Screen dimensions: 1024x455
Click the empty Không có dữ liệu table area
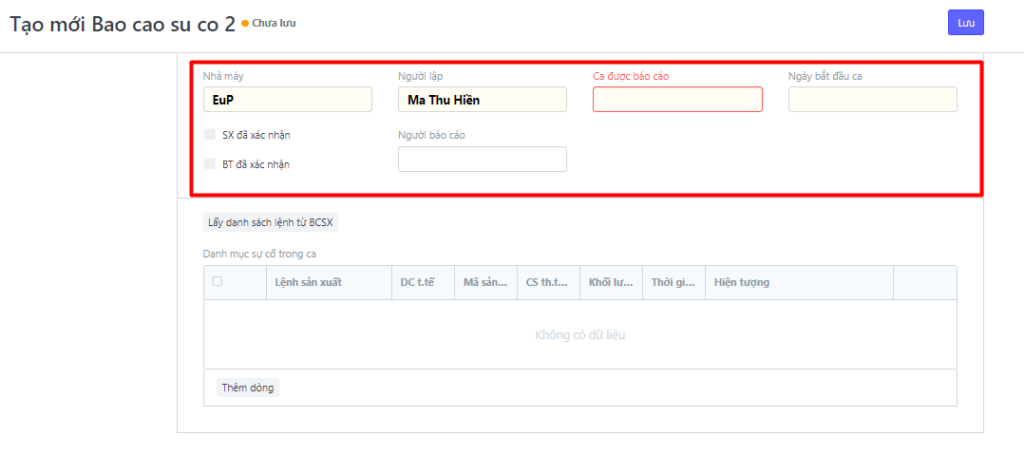coord(580,335)
